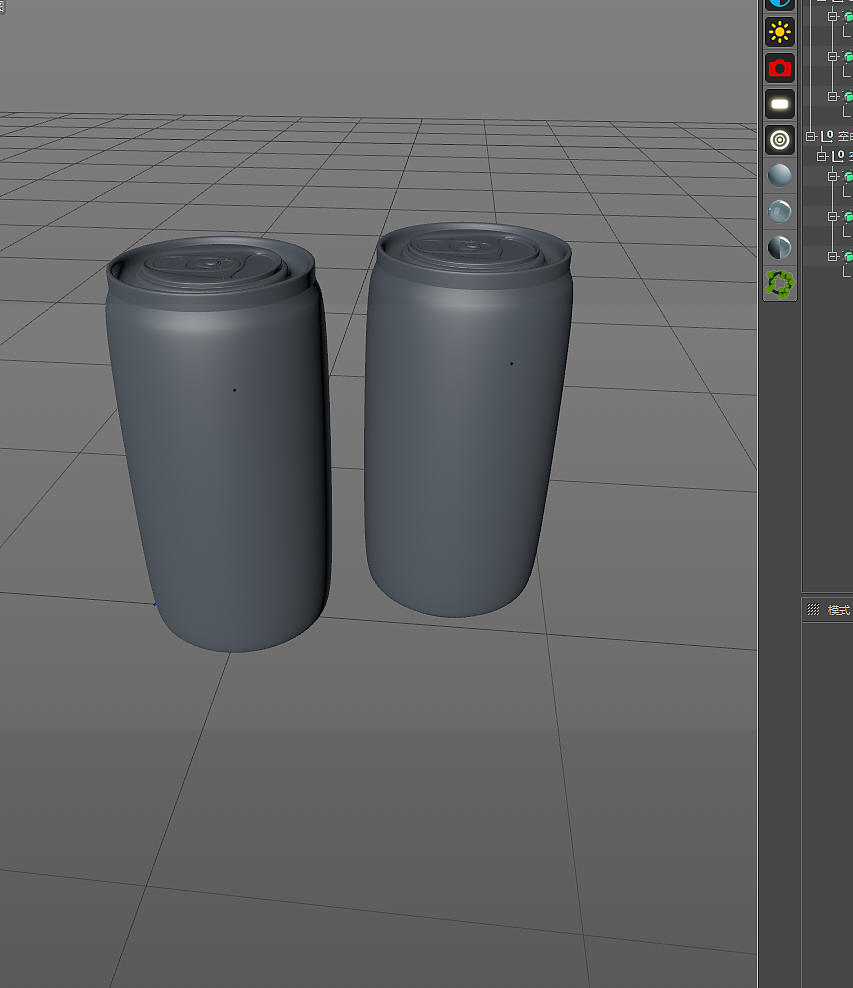Viewport: 853px width, 988px height.
Task: Click the blue globe icon at toolbar top
Action: click(x=780, y=5)
